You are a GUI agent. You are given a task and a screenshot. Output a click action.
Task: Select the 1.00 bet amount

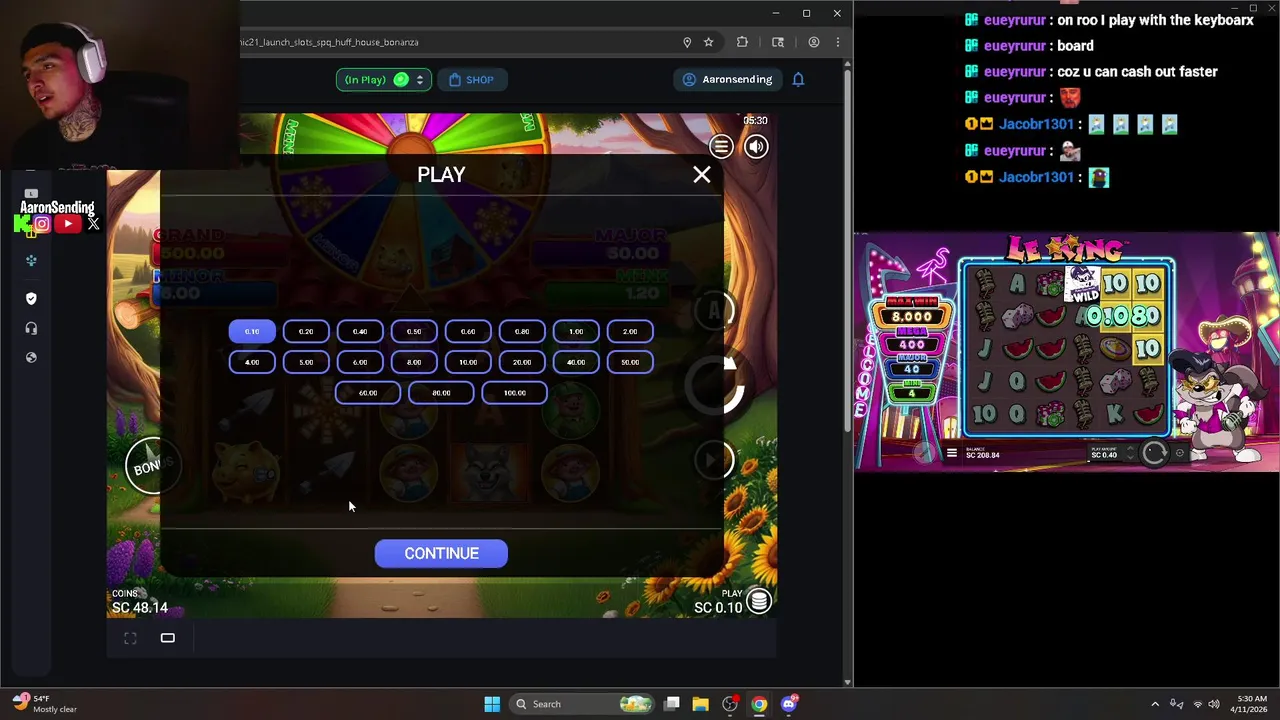coord(576,331)
